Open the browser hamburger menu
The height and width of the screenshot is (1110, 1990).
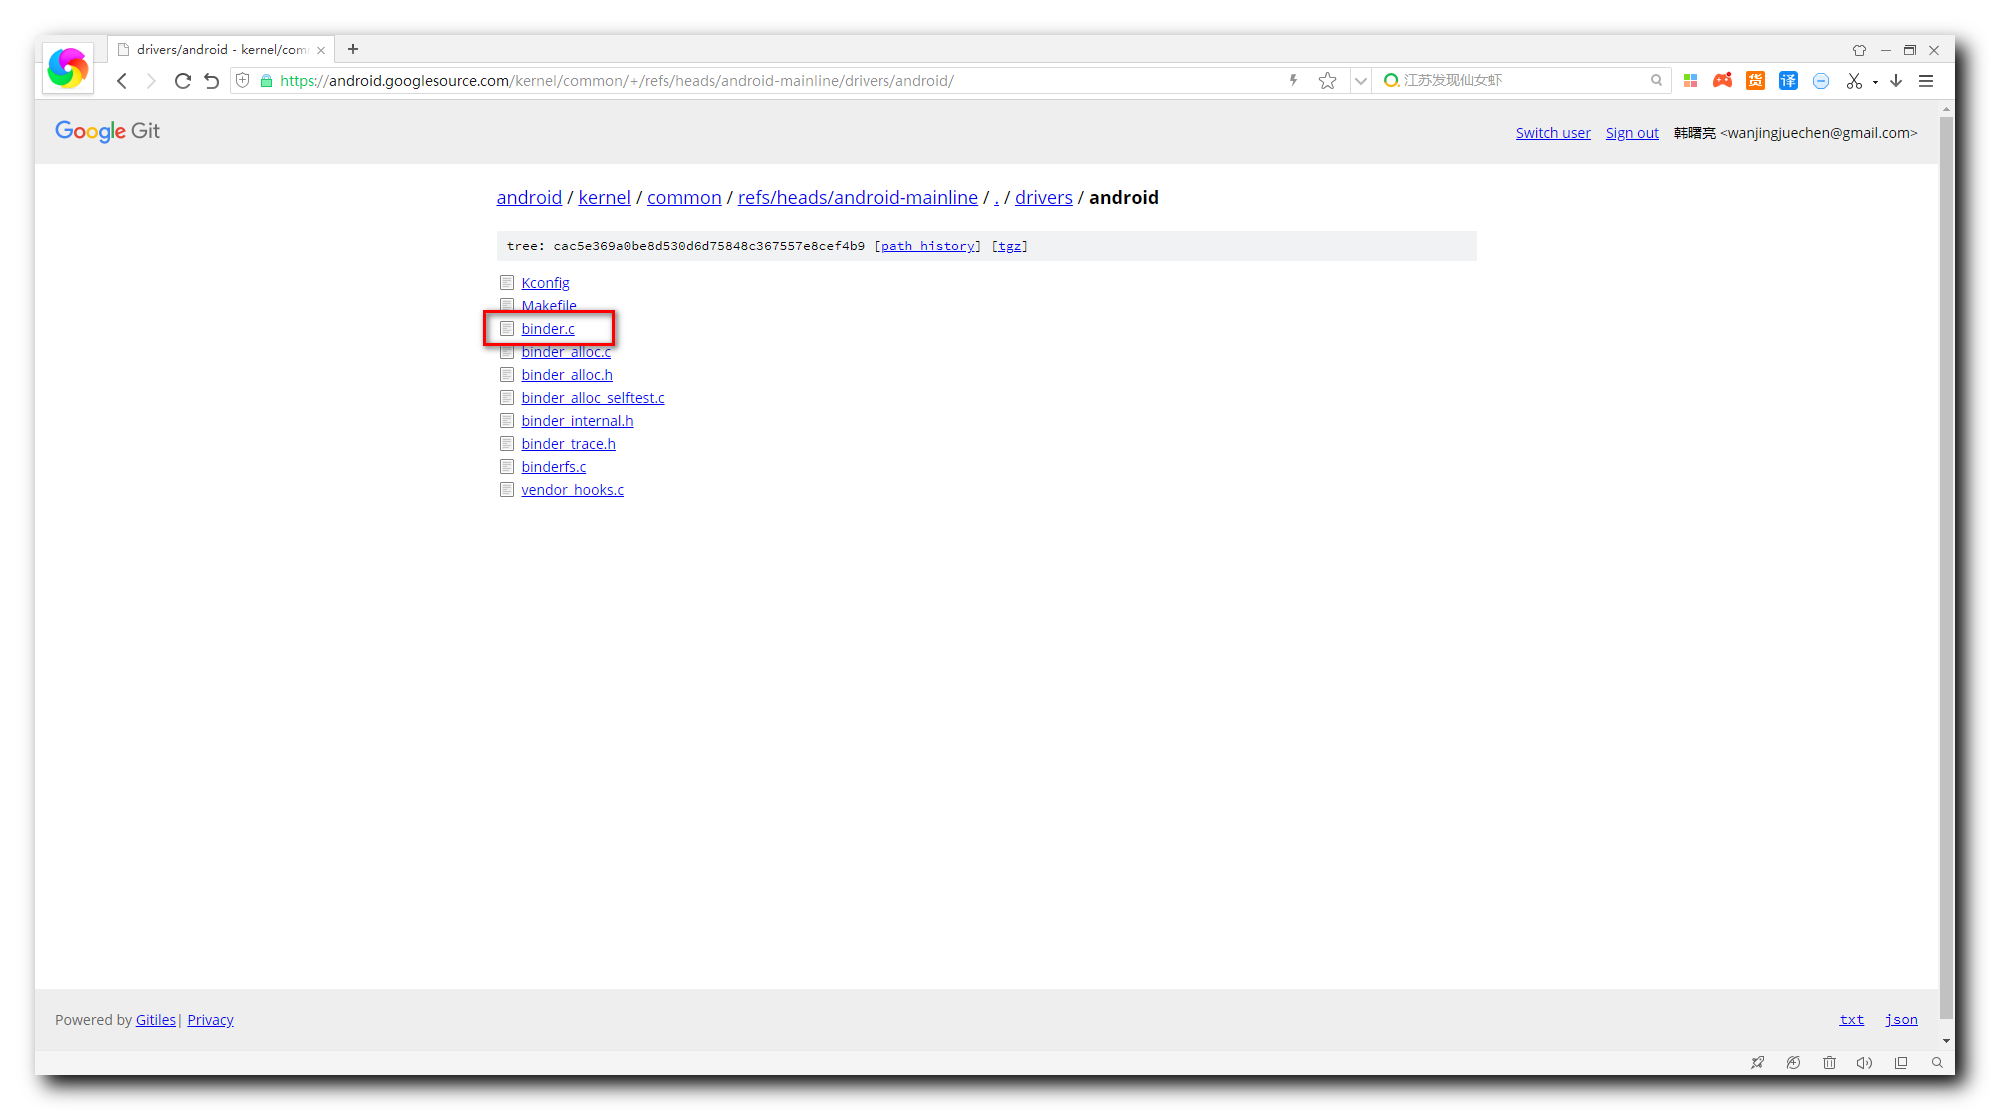[x=1925, y=81]
